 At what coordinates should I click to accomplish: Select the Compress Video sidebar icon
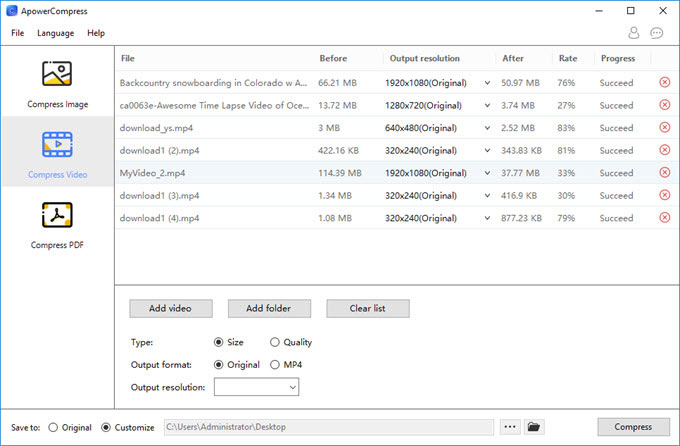57,144
